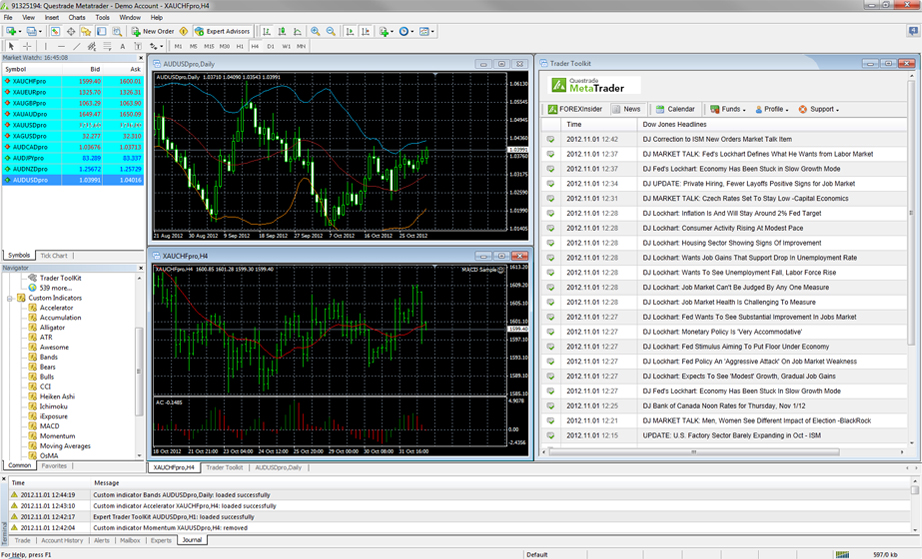Open a New Chart via toolbar icon
Image resolution: width=922 pixels, height=559 pixels.
point(11,31)
